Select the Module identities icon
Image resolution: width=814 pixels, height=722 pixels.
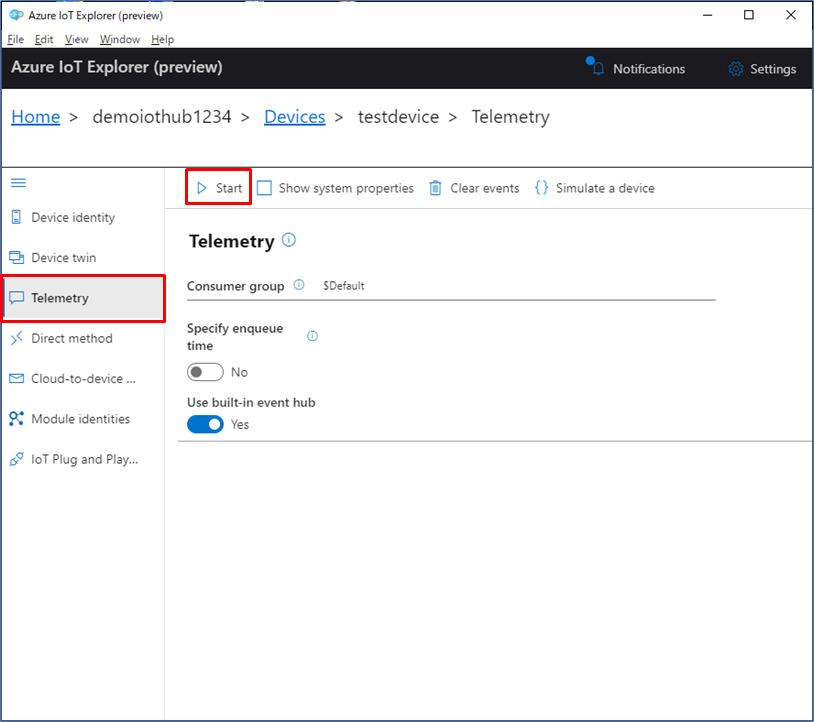click(18, 418)
